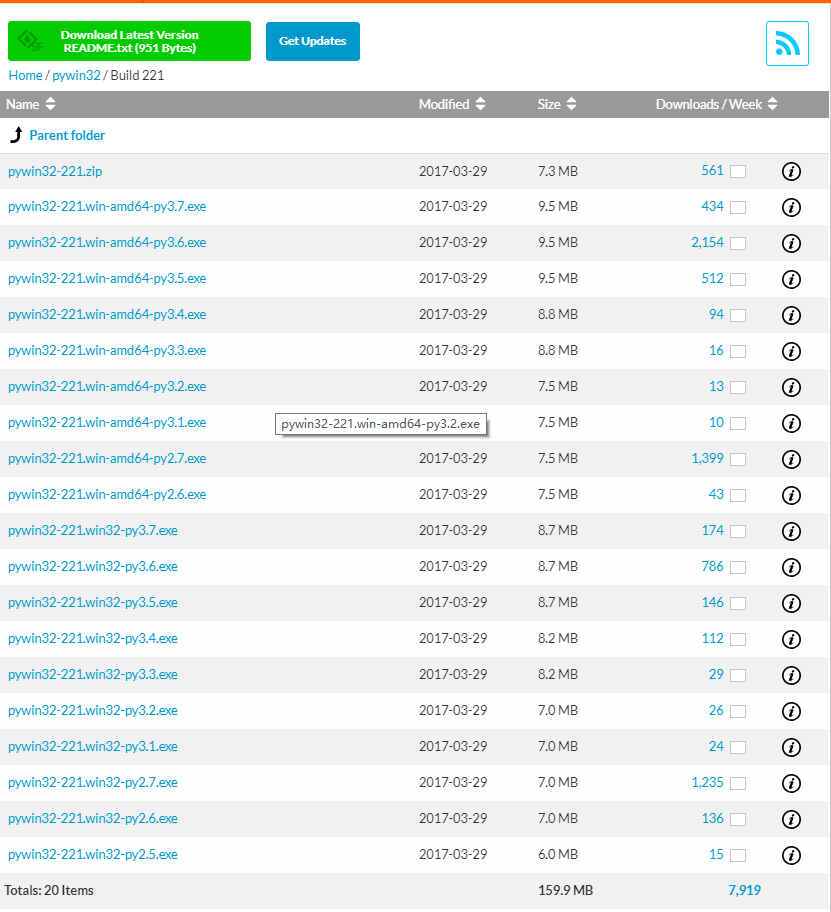831x912 pixels.
Task: Show info for win32-py3.1.exe file
Action: 791,747
